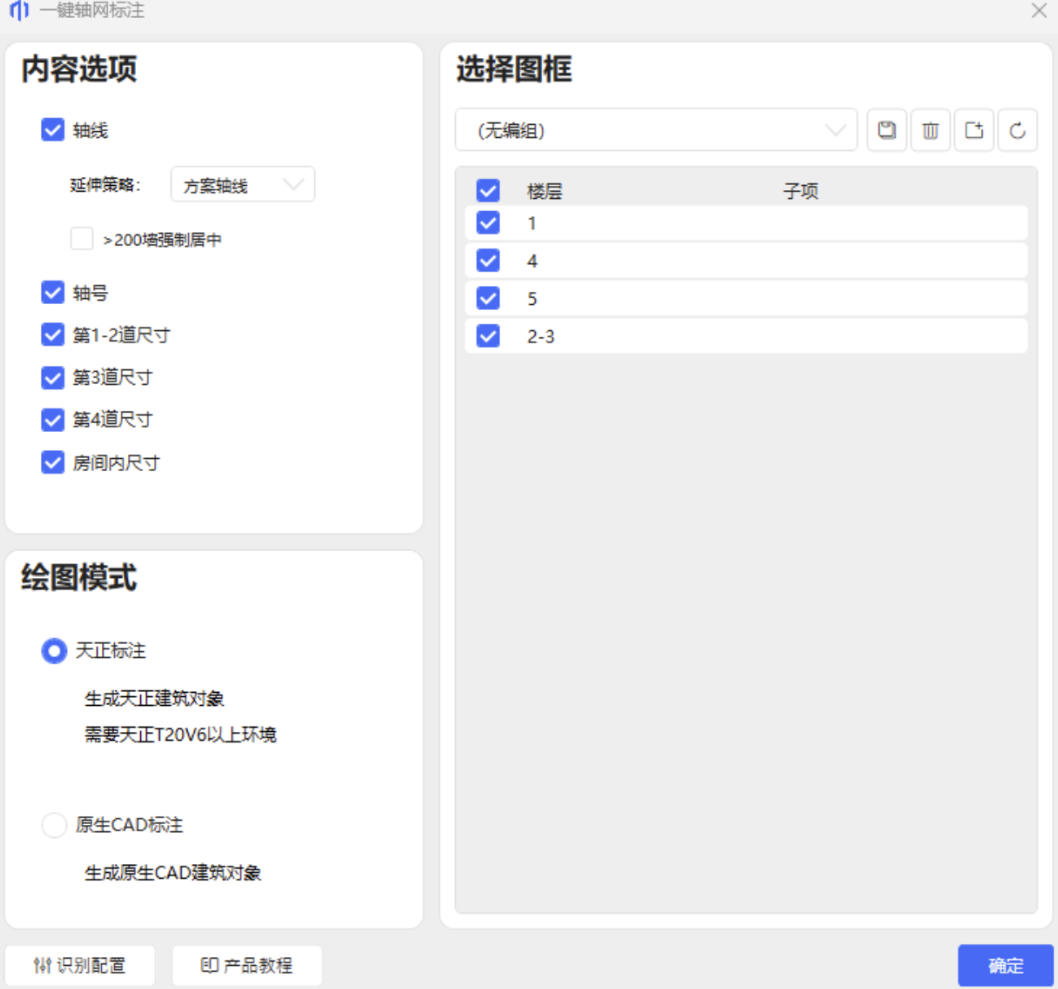Toggle select-all checkbox beside 楼层 header

pyautogui.click(x=488, y=190)
